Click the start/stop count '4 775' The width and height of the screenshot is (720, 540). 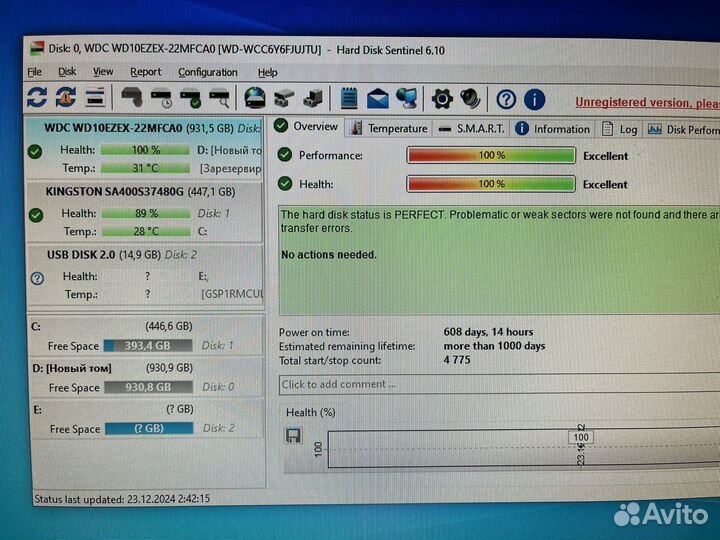(457, 360)
